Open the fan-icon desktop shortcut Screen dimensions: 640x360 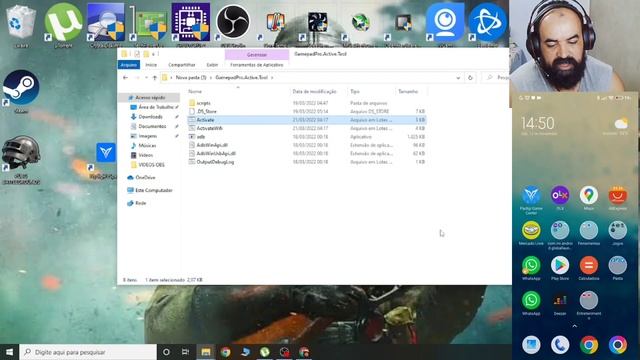[317, 24]
